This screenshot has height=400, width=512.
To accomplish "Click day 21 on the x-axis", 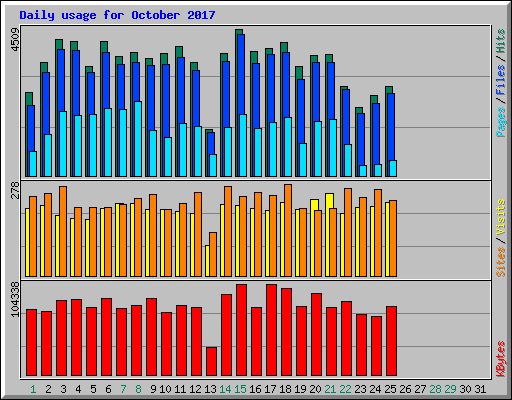I will tap(330, 389).
